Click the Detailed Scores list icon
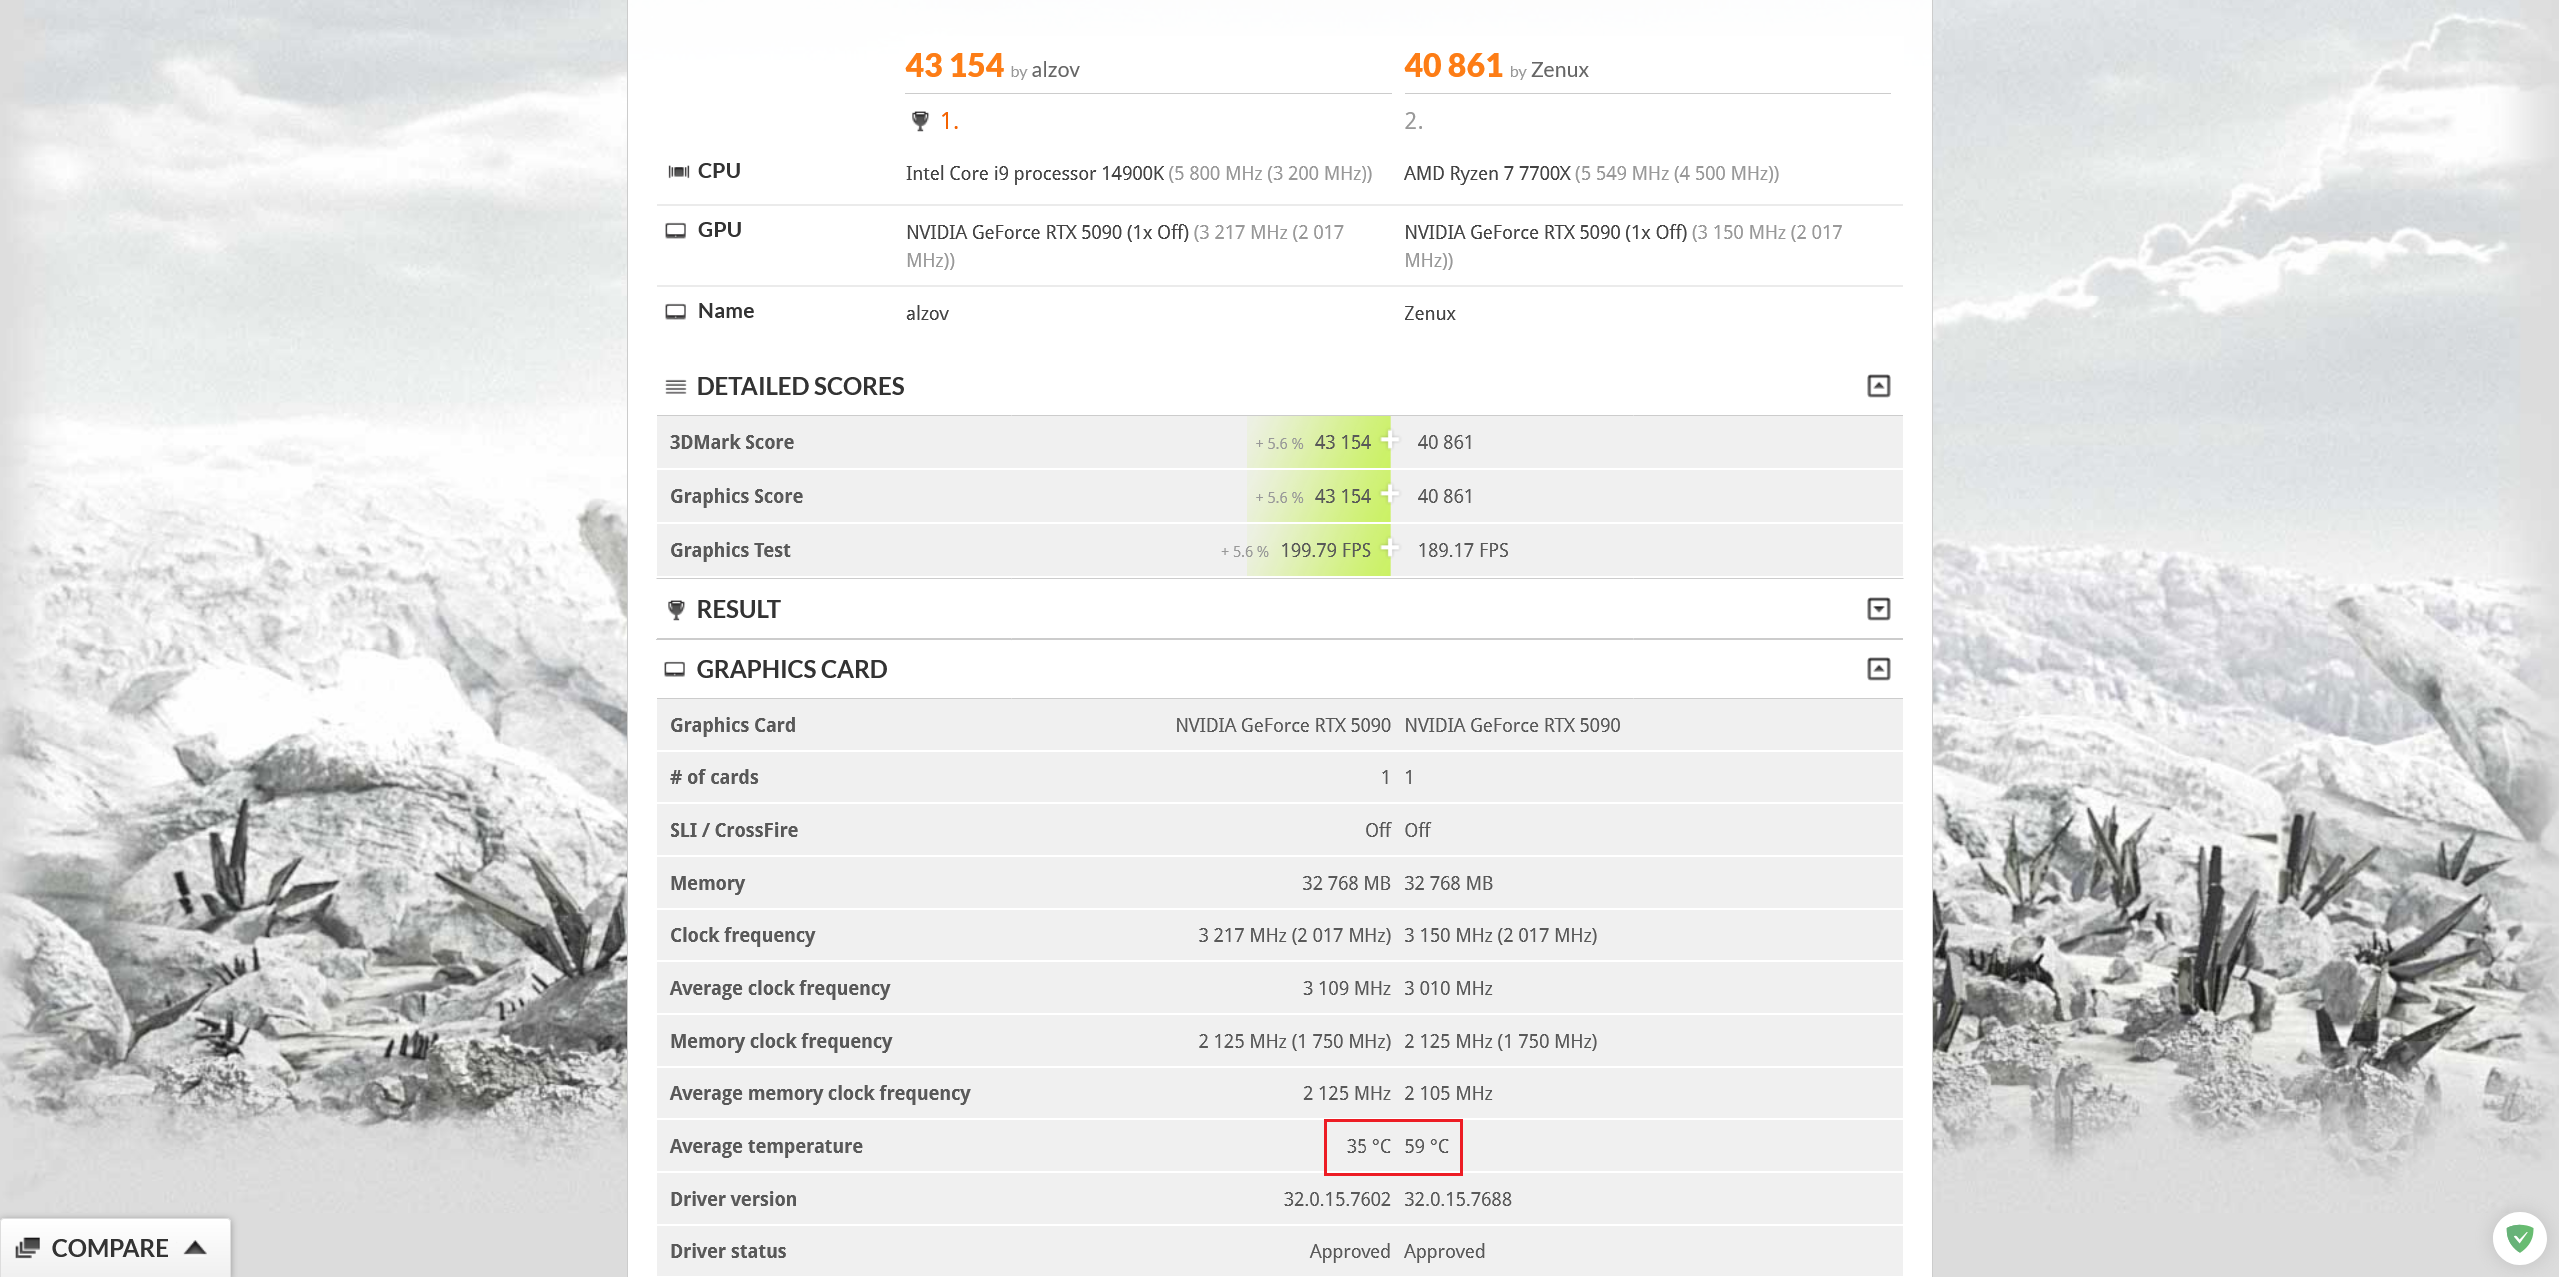 coord(676,386)
